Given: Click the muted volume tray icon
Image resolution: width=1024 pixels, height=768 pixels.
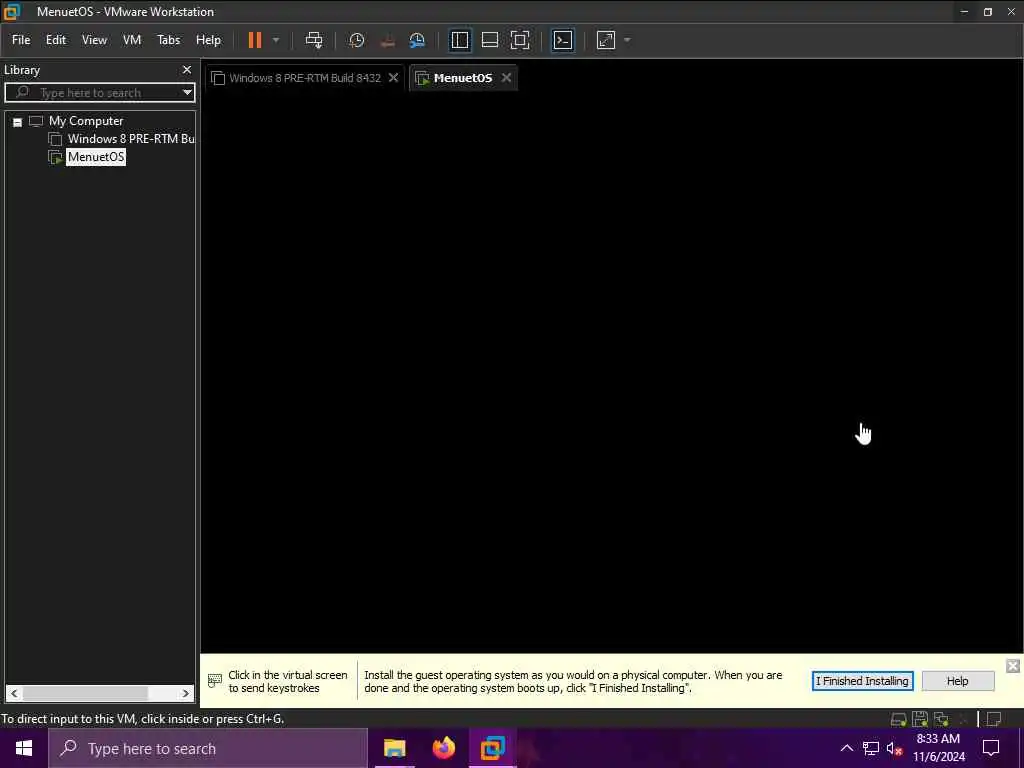Looking at the screenshot, I should tap(894, 748).
